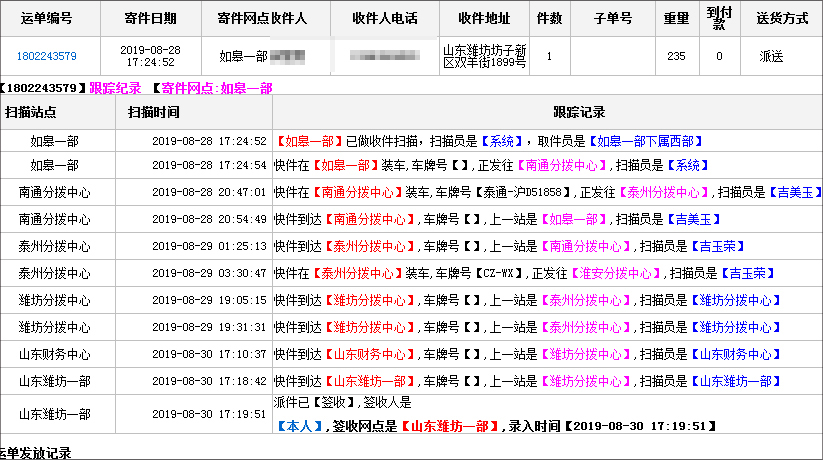Click 南通分拨中心 destination in 17:24:54 row

(561, 165)
